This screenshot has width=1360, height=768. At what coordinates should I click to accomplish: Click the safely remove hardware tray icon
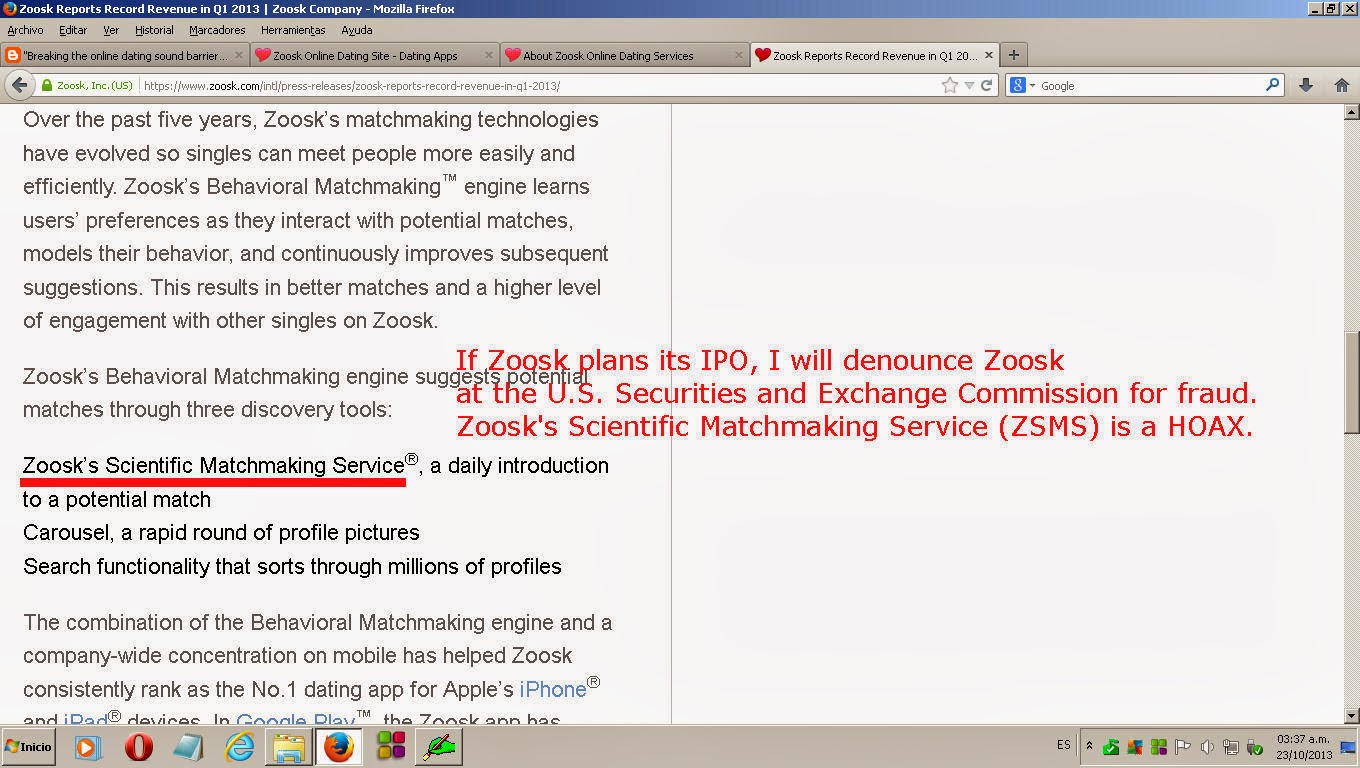click(1253, 747)
